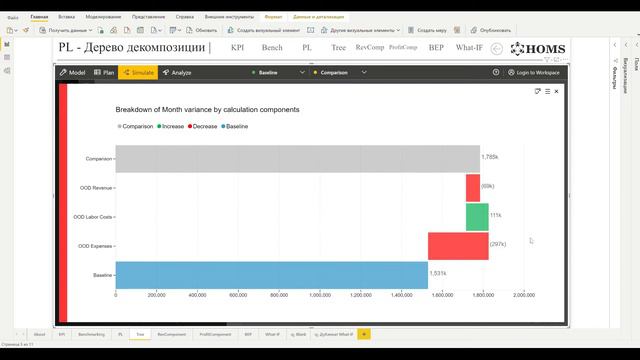Click the text box icon in ribbon
The width and height of the screenshot is (640, 360).
click(311, 30)
